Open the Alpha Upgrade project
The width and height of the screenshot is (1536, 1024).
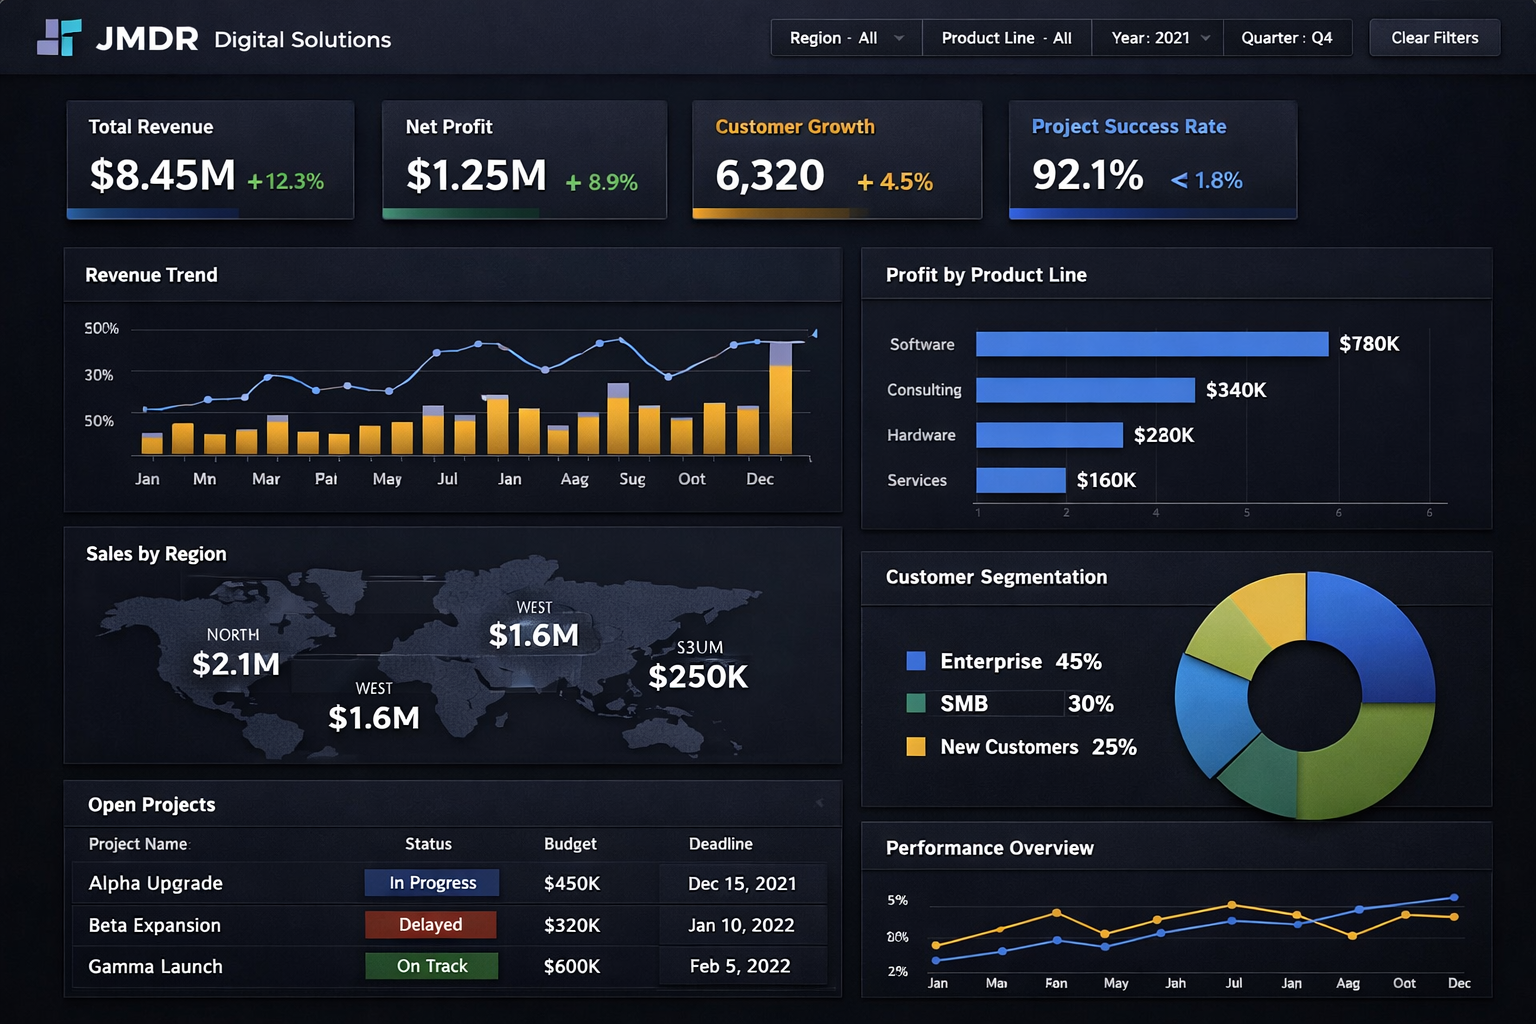click(155, 883)
